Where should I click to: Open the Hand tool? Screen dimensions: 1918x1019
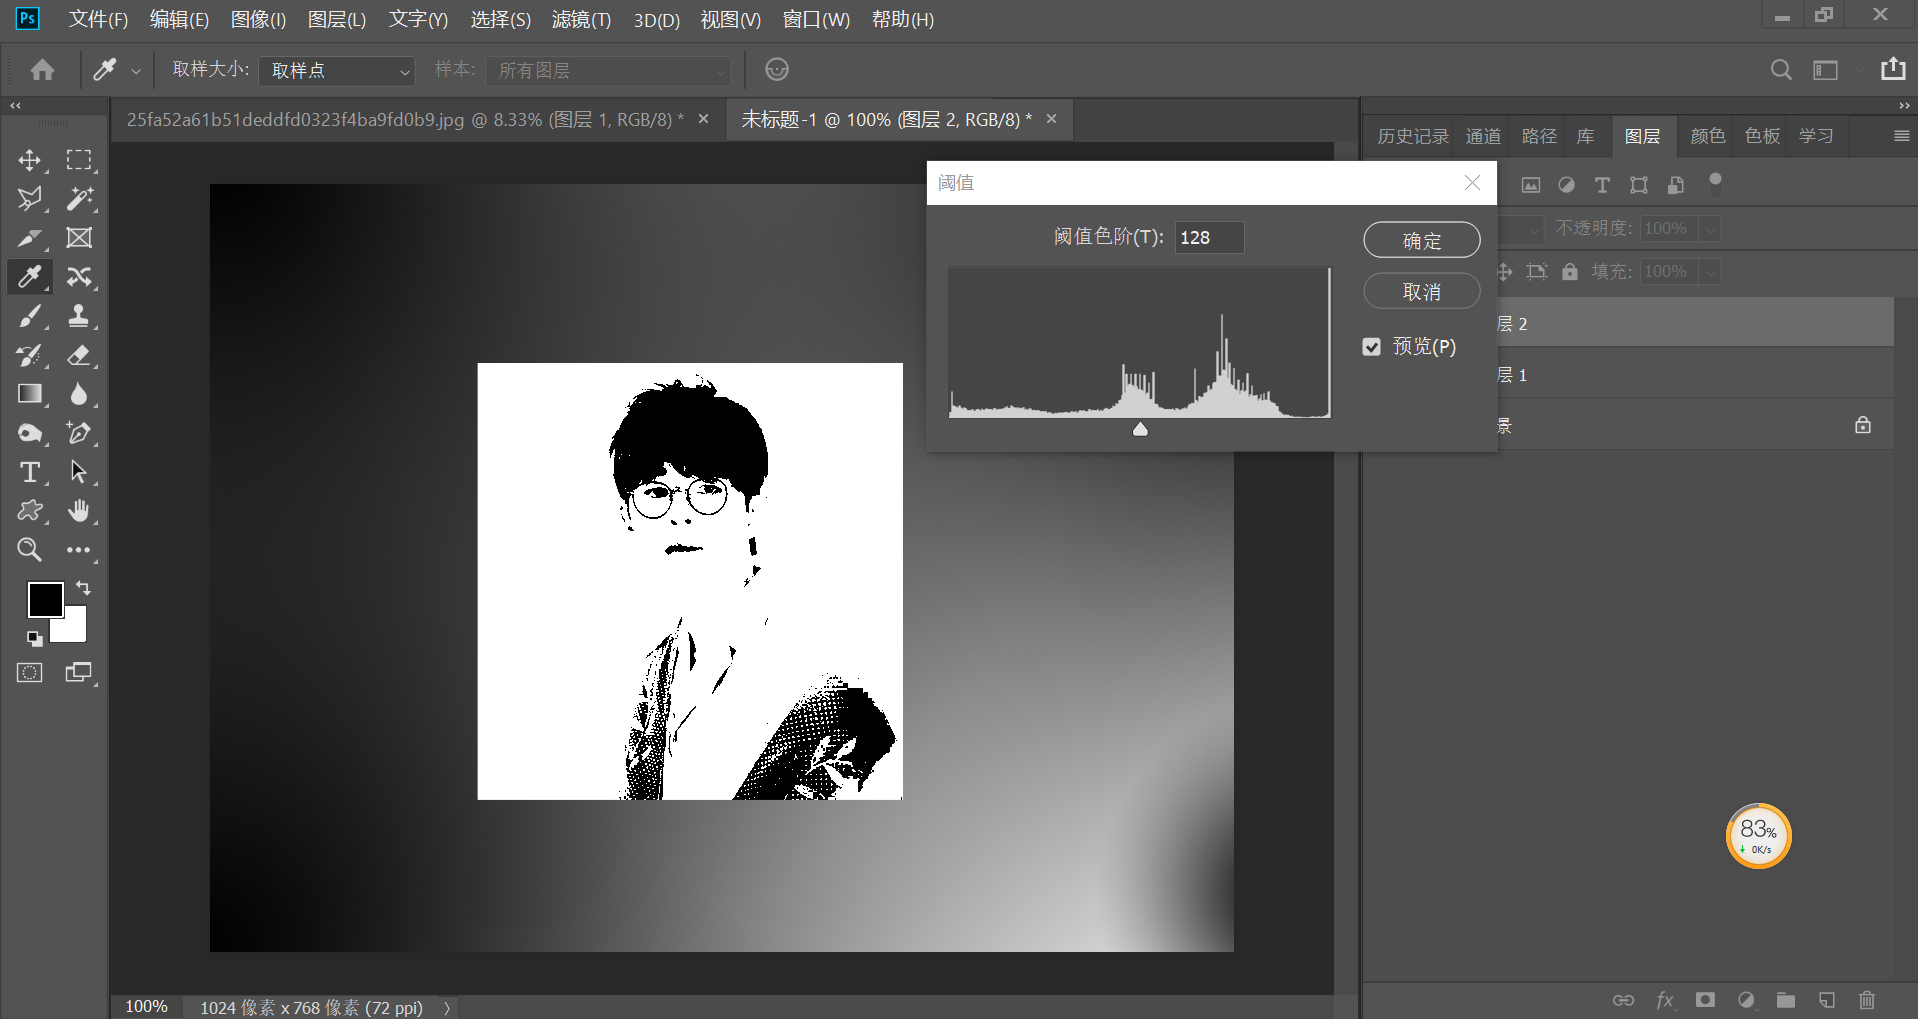coord(79,511)
